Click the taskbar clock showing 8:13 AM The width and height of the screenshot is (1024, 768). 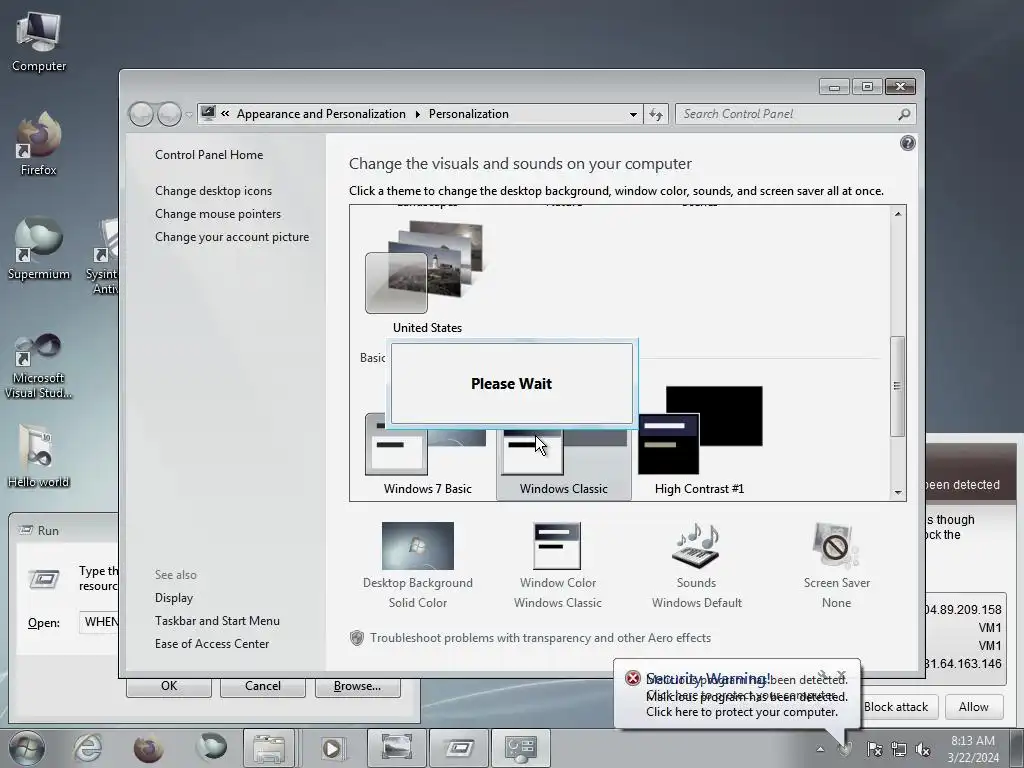[x=973, y=749]
